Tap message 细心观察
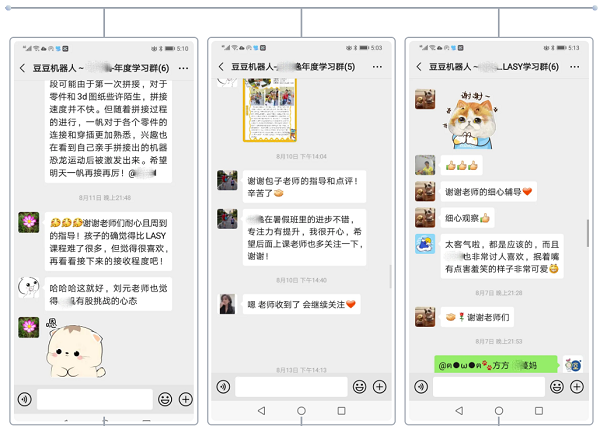Image resolution: width=600 pixels, height=426 pixels. [467, 218]
